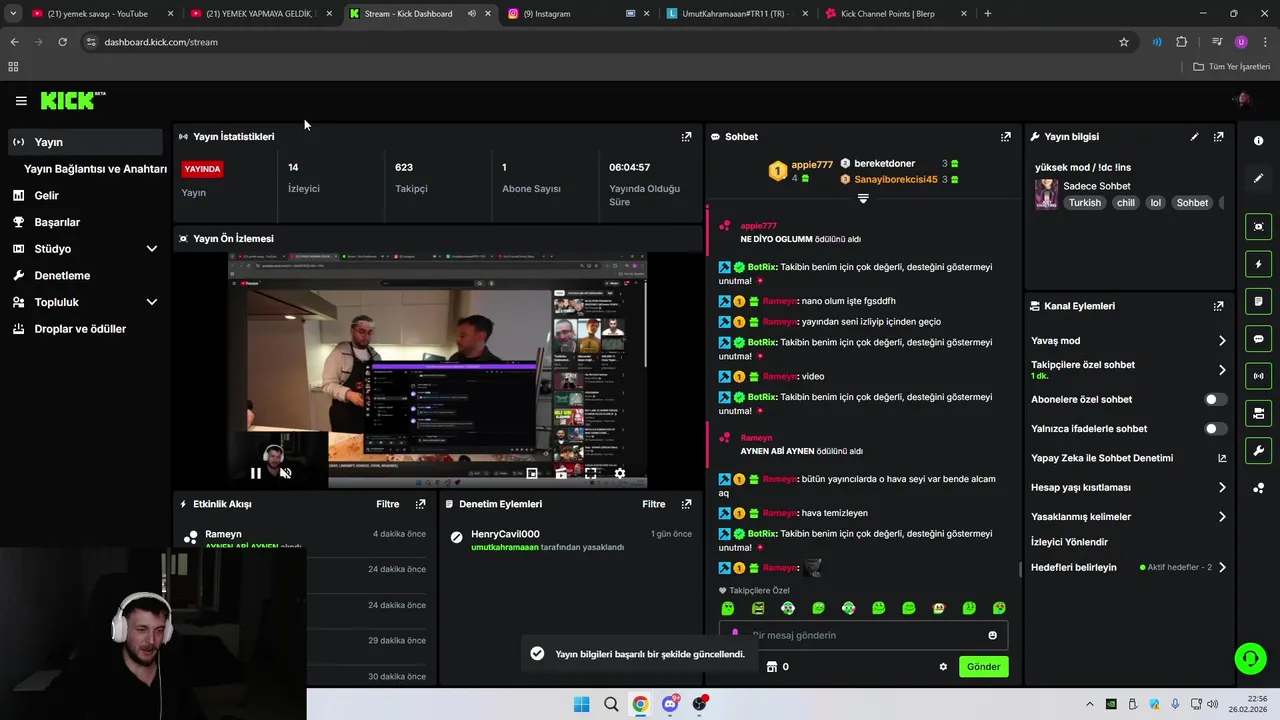Toggle Yalnızca ifadelerle sohbet switch
Image resolution: width=1280 pixels, height=720 pixels.
click(x=1215, y=429)
